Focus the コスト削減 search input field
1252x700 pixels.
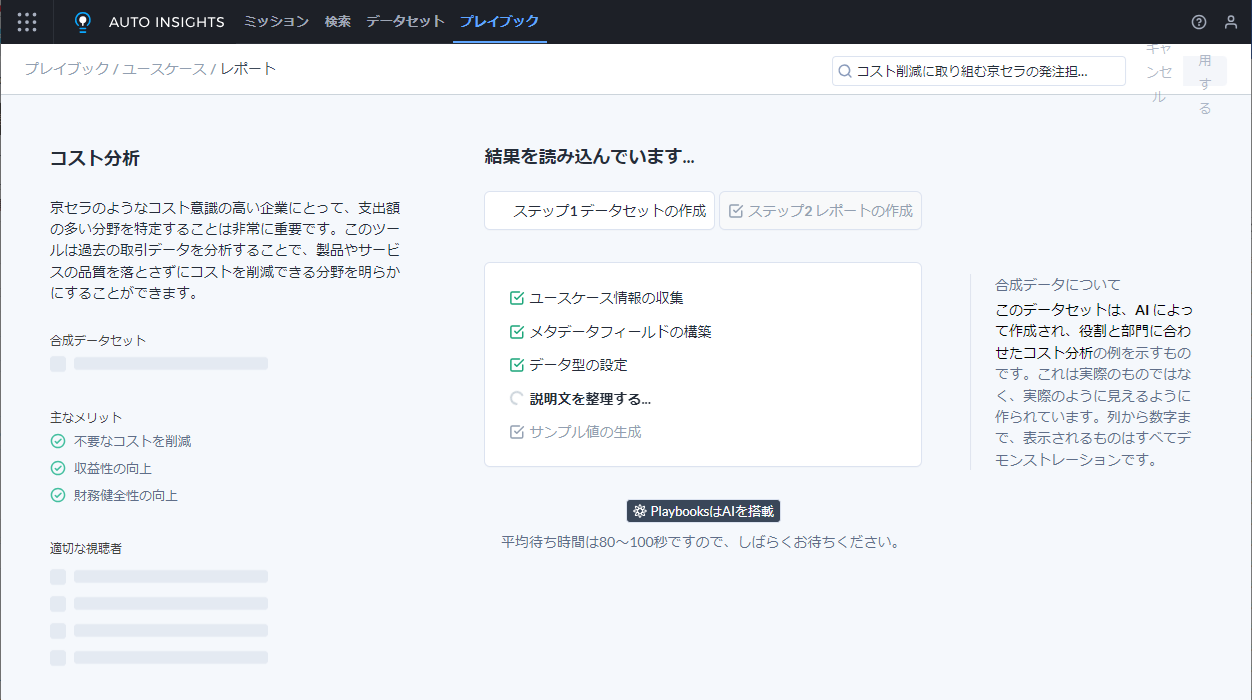click(979, 71)
